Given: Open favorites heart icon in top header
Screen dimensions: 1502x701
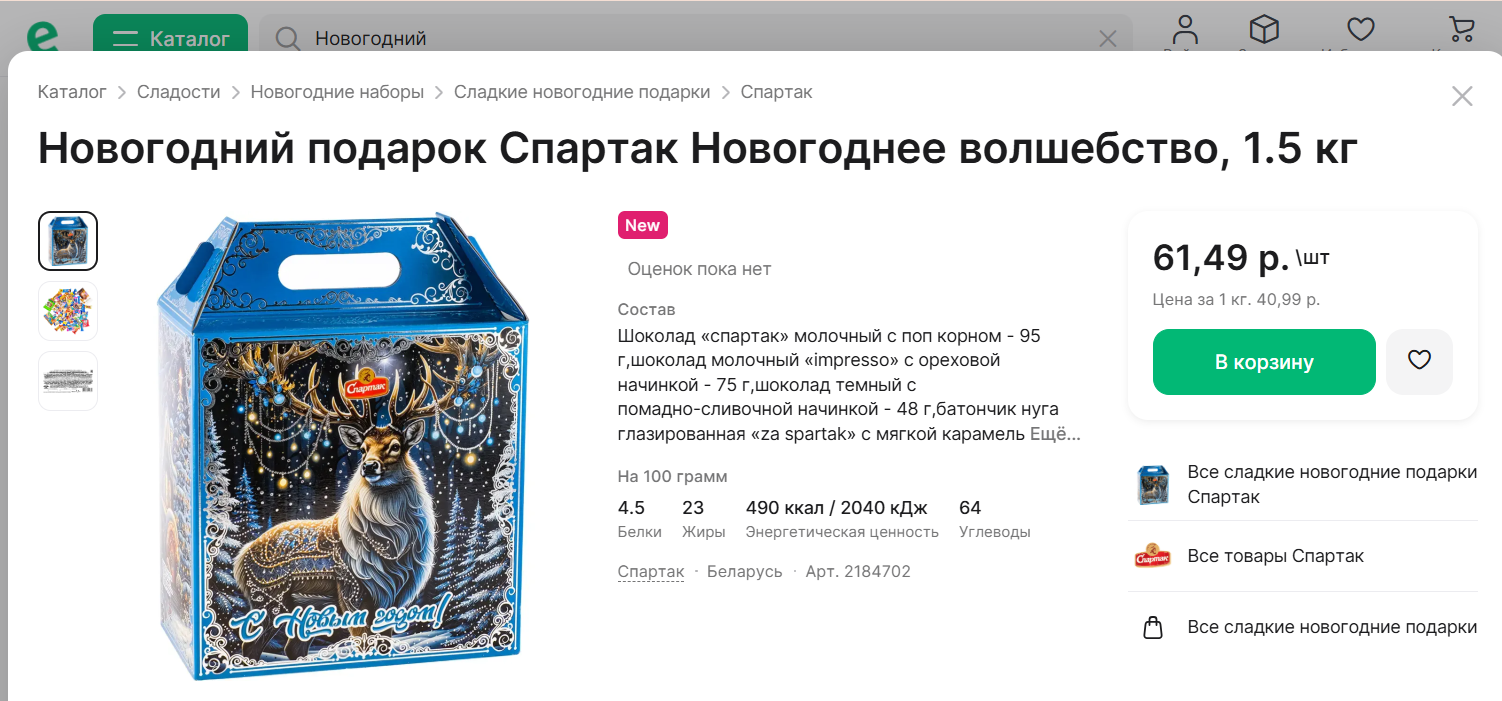Looking at the screenshot, I should (1361, 29).
